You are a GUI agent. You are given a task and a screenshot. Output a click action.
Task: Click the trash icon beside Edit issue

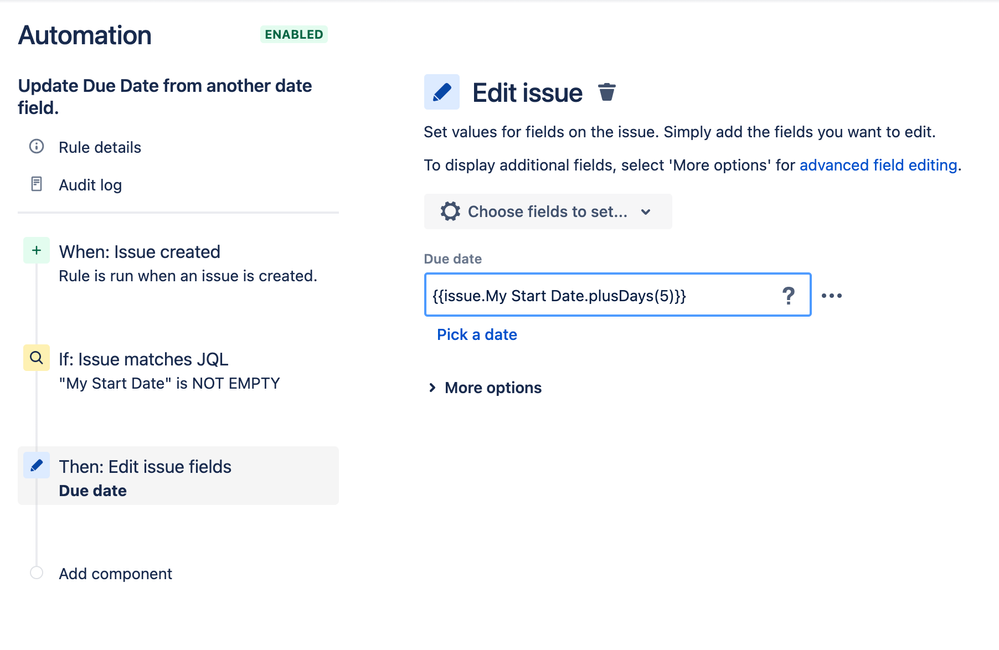[607, 92]
